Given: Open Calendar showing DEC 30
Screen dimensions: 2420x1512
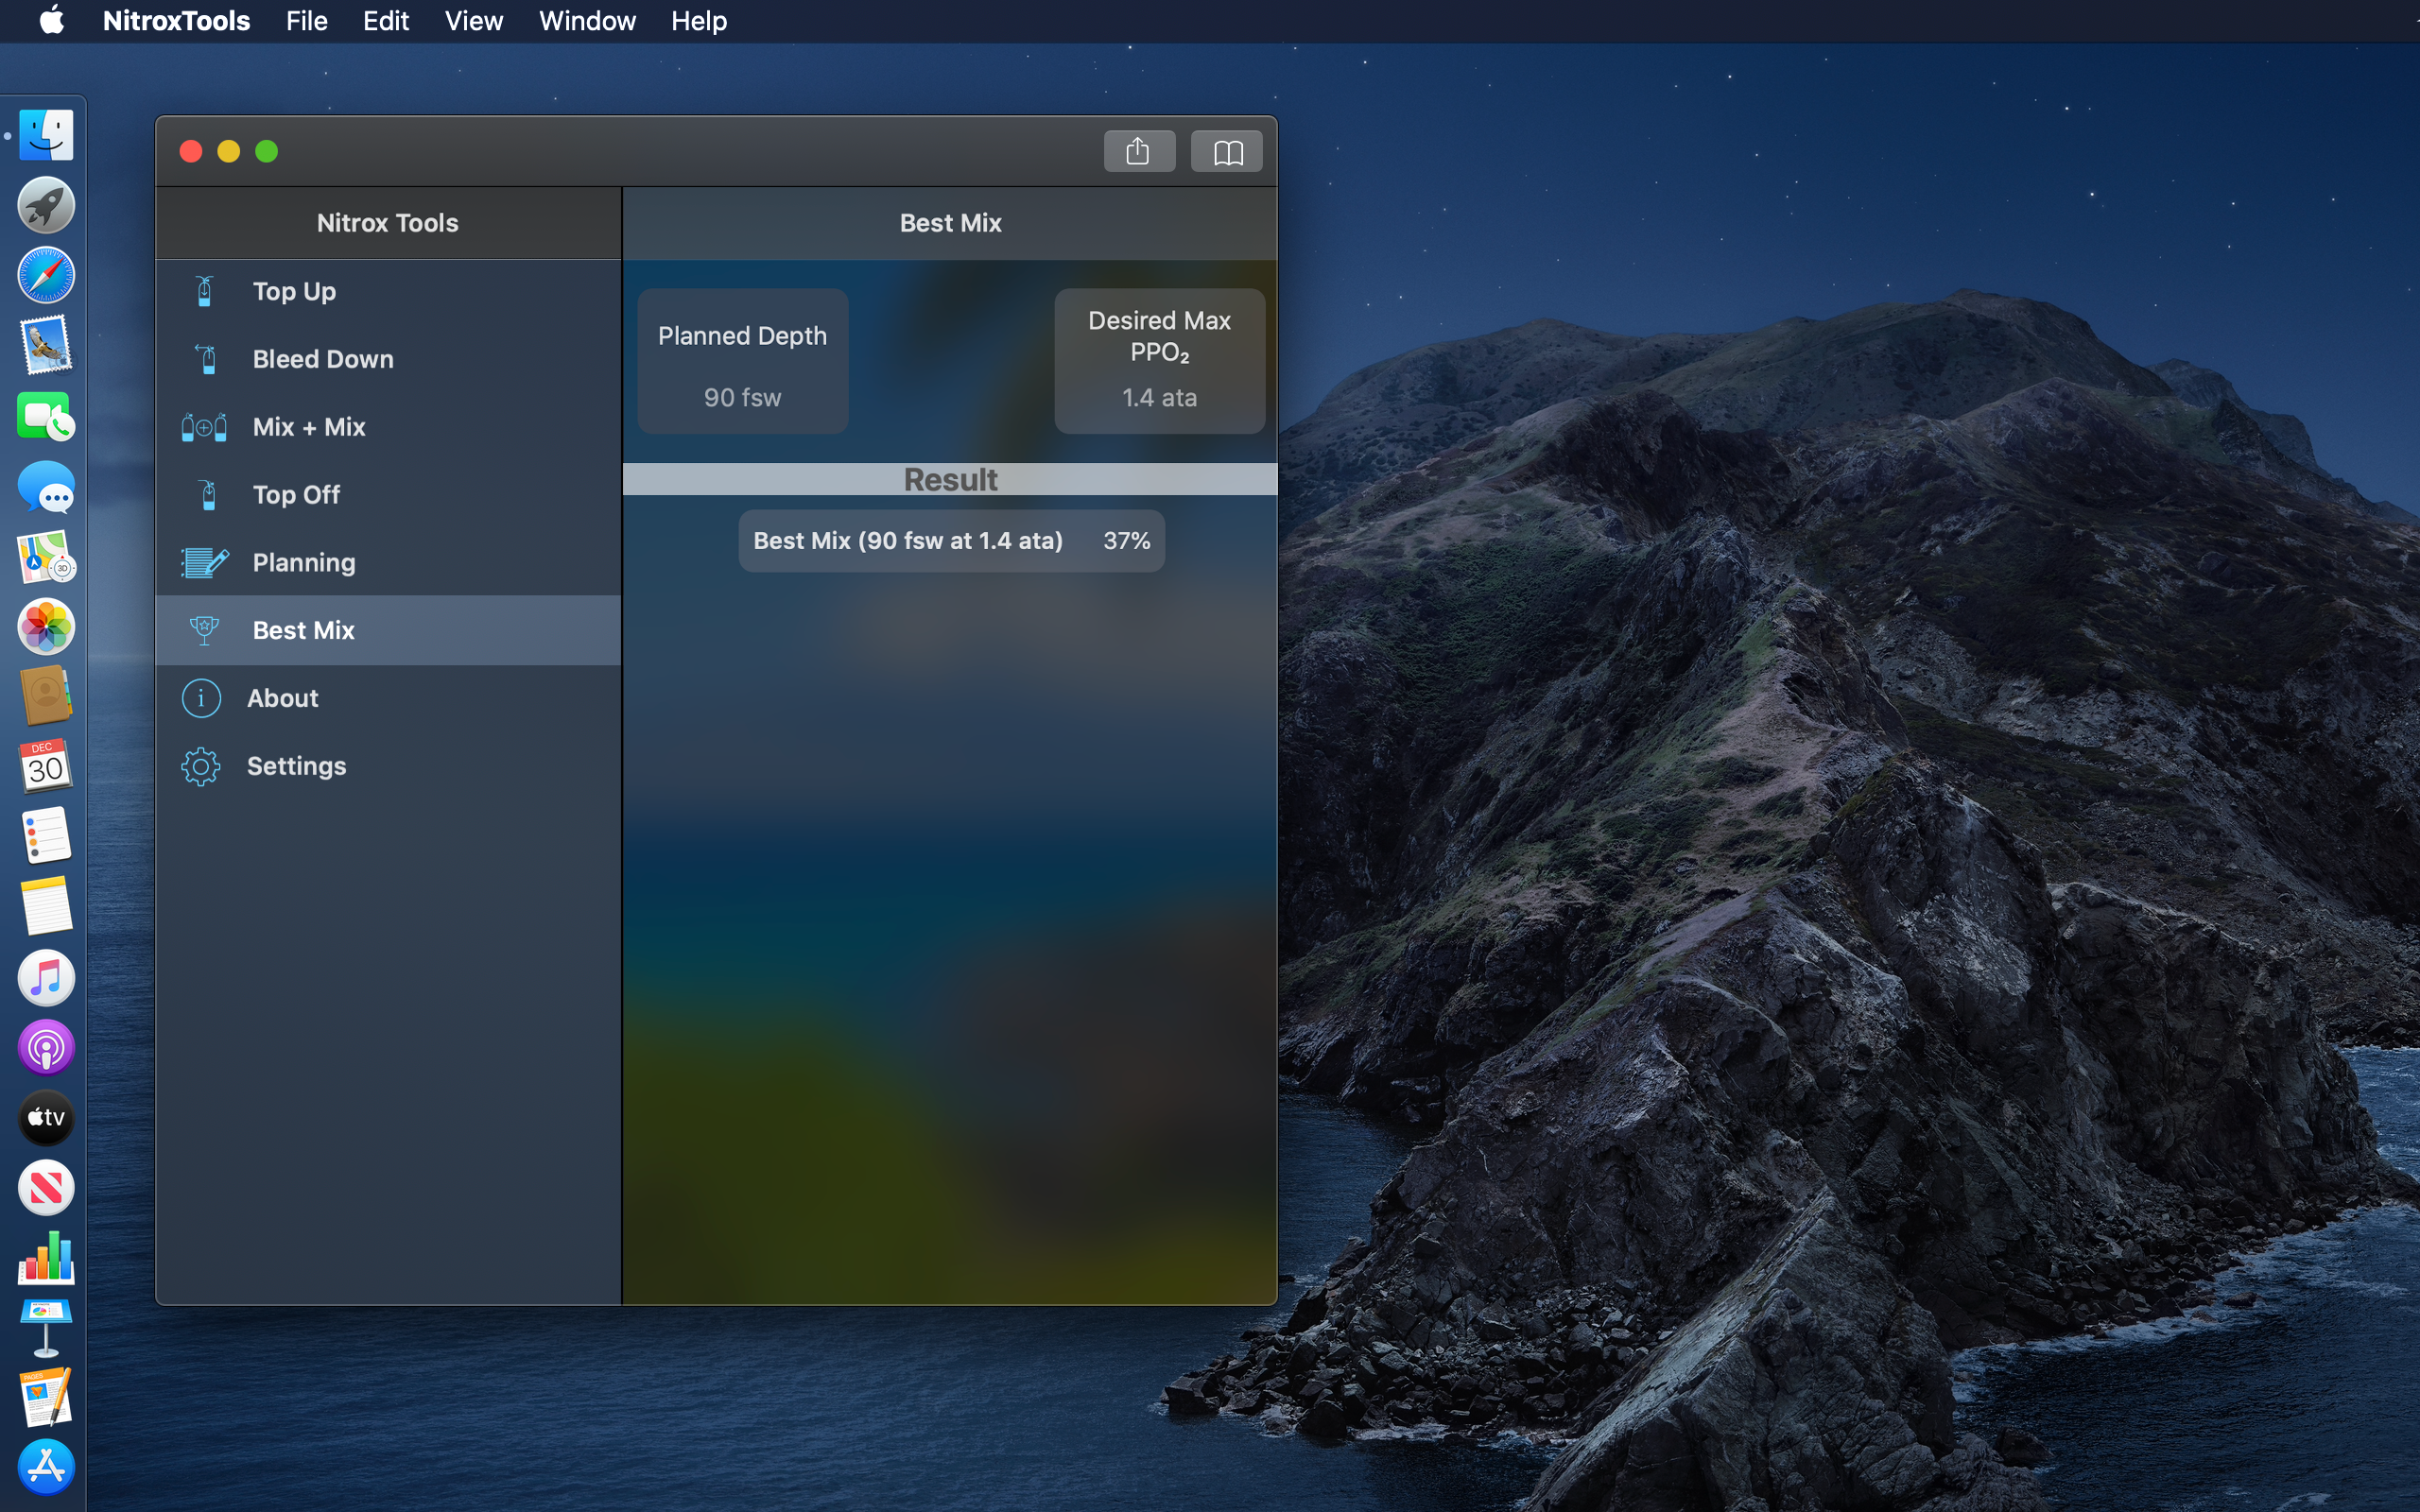Looking at the screenshot, I should [46, 766].
